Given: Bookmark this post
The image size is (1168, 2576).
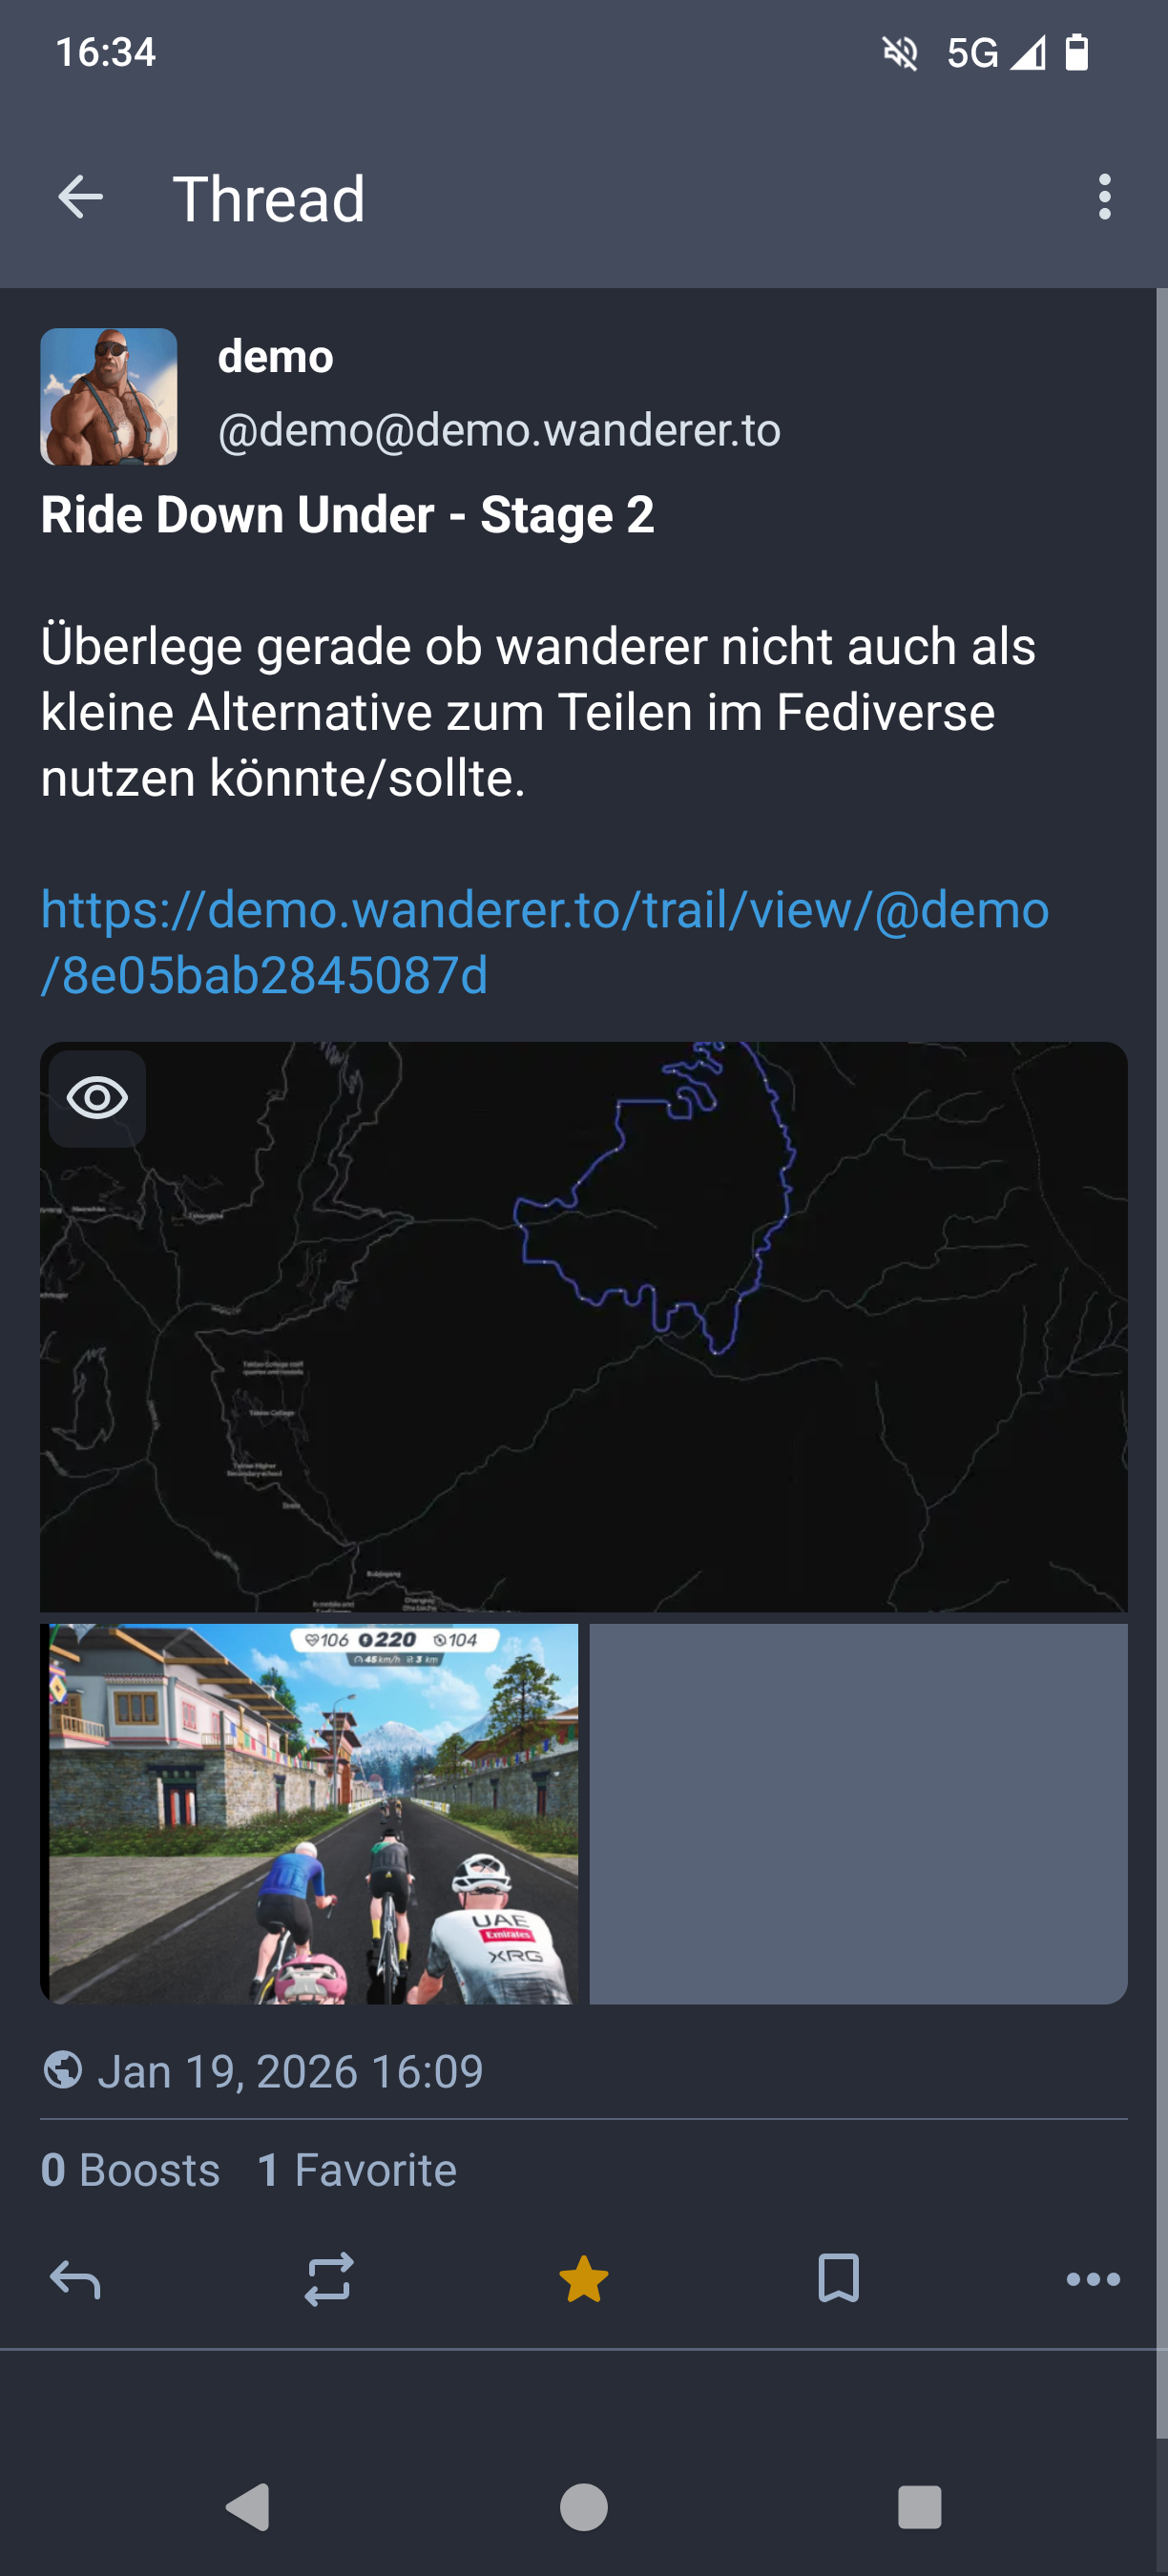Looking at the screenshot, I should (838, 2278).
